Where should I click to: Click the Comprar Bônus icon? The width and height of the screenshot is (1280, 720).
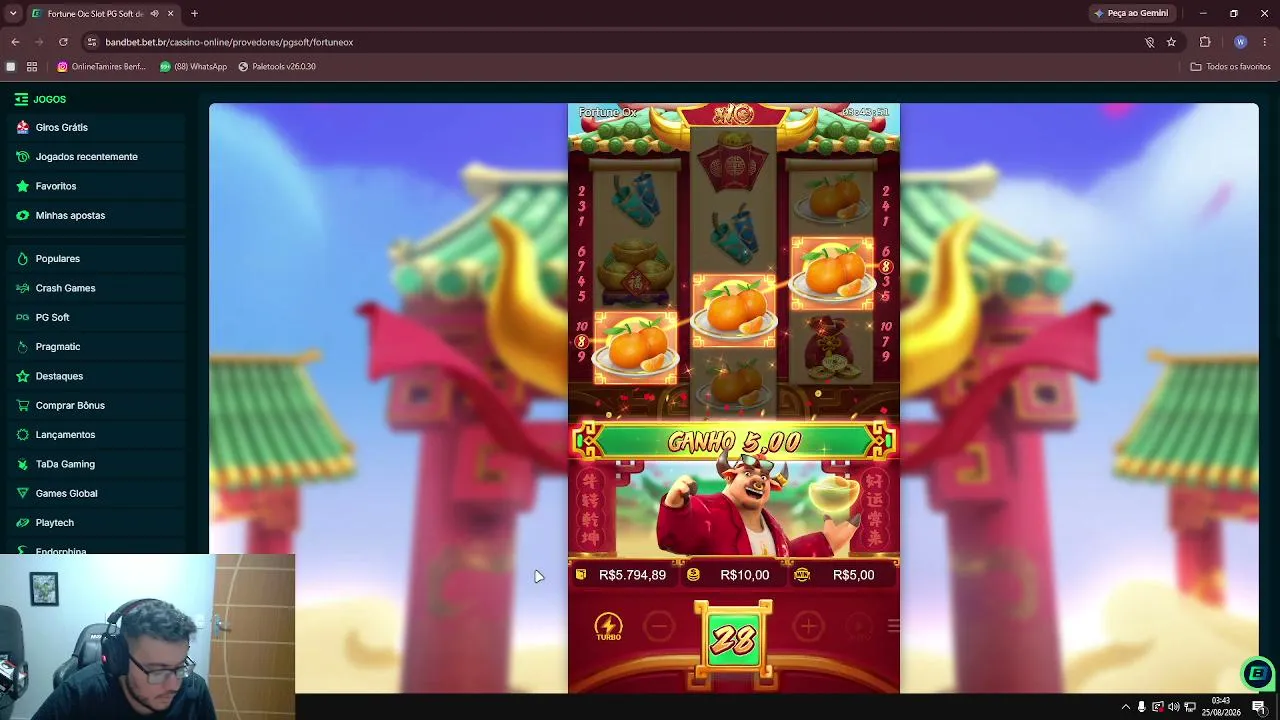pyautogui.click(x=22, y=405)
